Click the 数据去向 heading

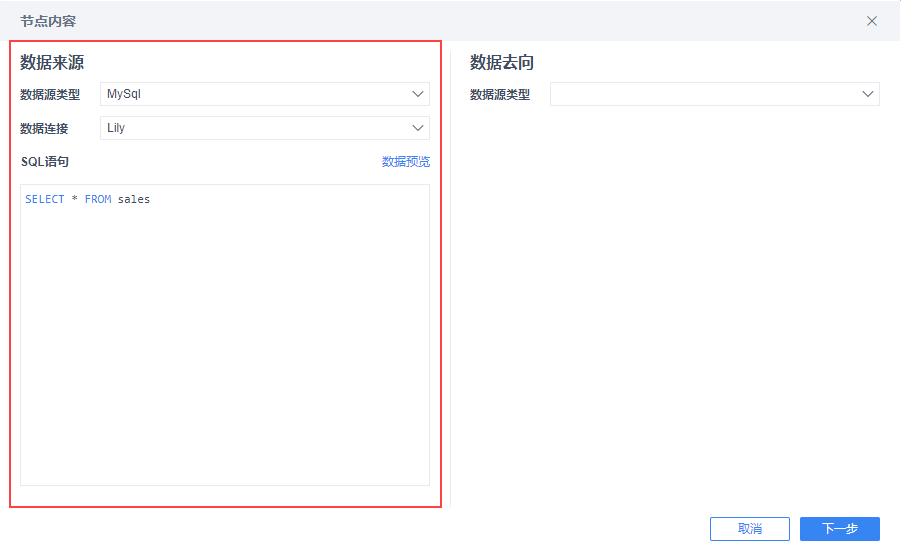tap(502, 62)
